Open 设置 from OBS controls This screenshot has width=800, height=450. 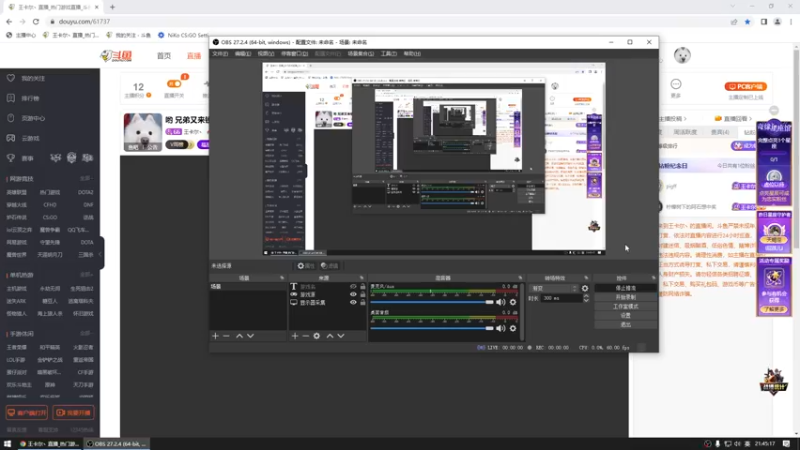click(626, 316)
